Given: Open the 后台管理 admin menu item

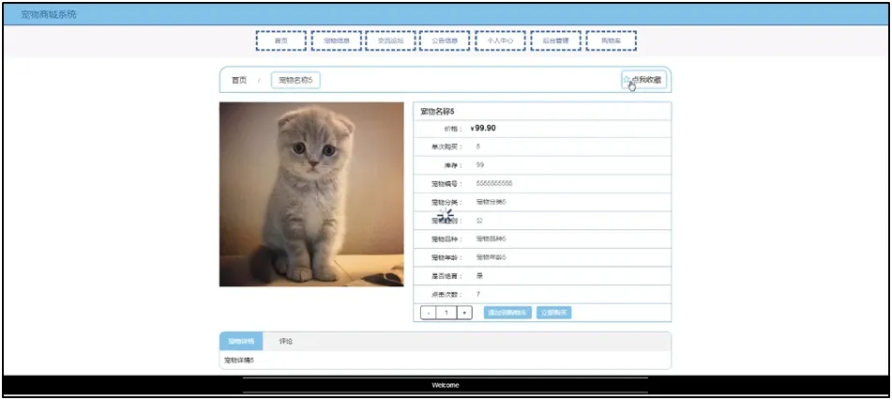Looking at the screenshot, I should point(555,41).
